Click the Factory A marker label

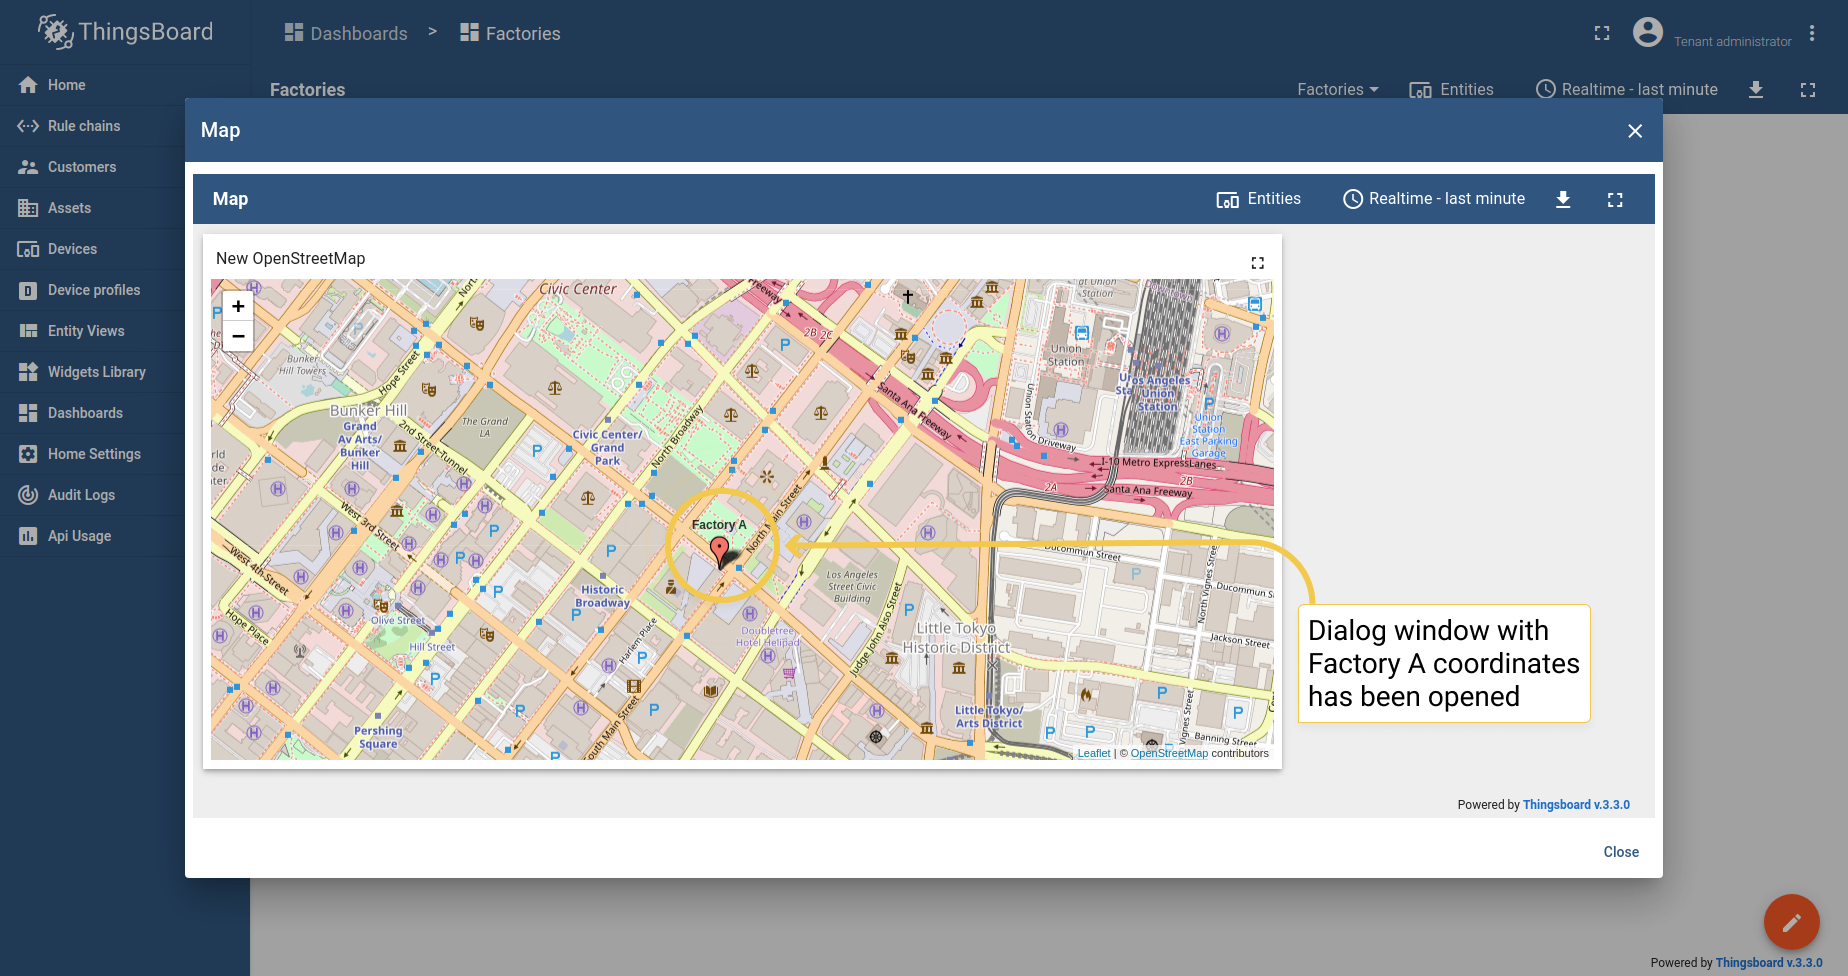(x=719, y=525)
